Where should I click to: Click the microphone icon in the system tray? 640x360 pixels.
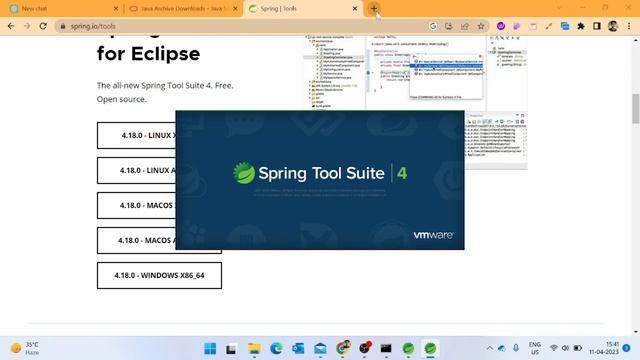(x=516, y=348)
